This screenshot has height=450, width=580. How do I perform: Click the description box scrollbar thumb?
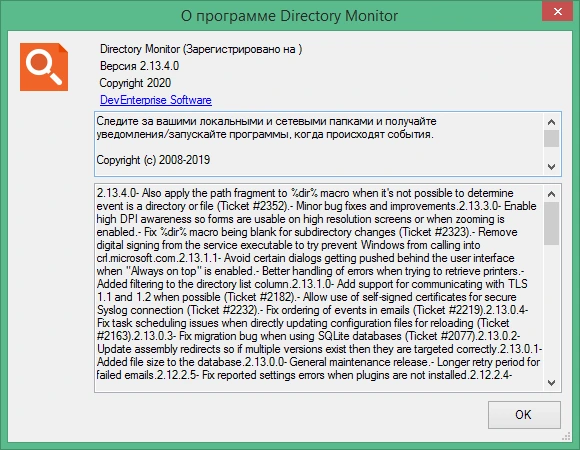(551, 138)
